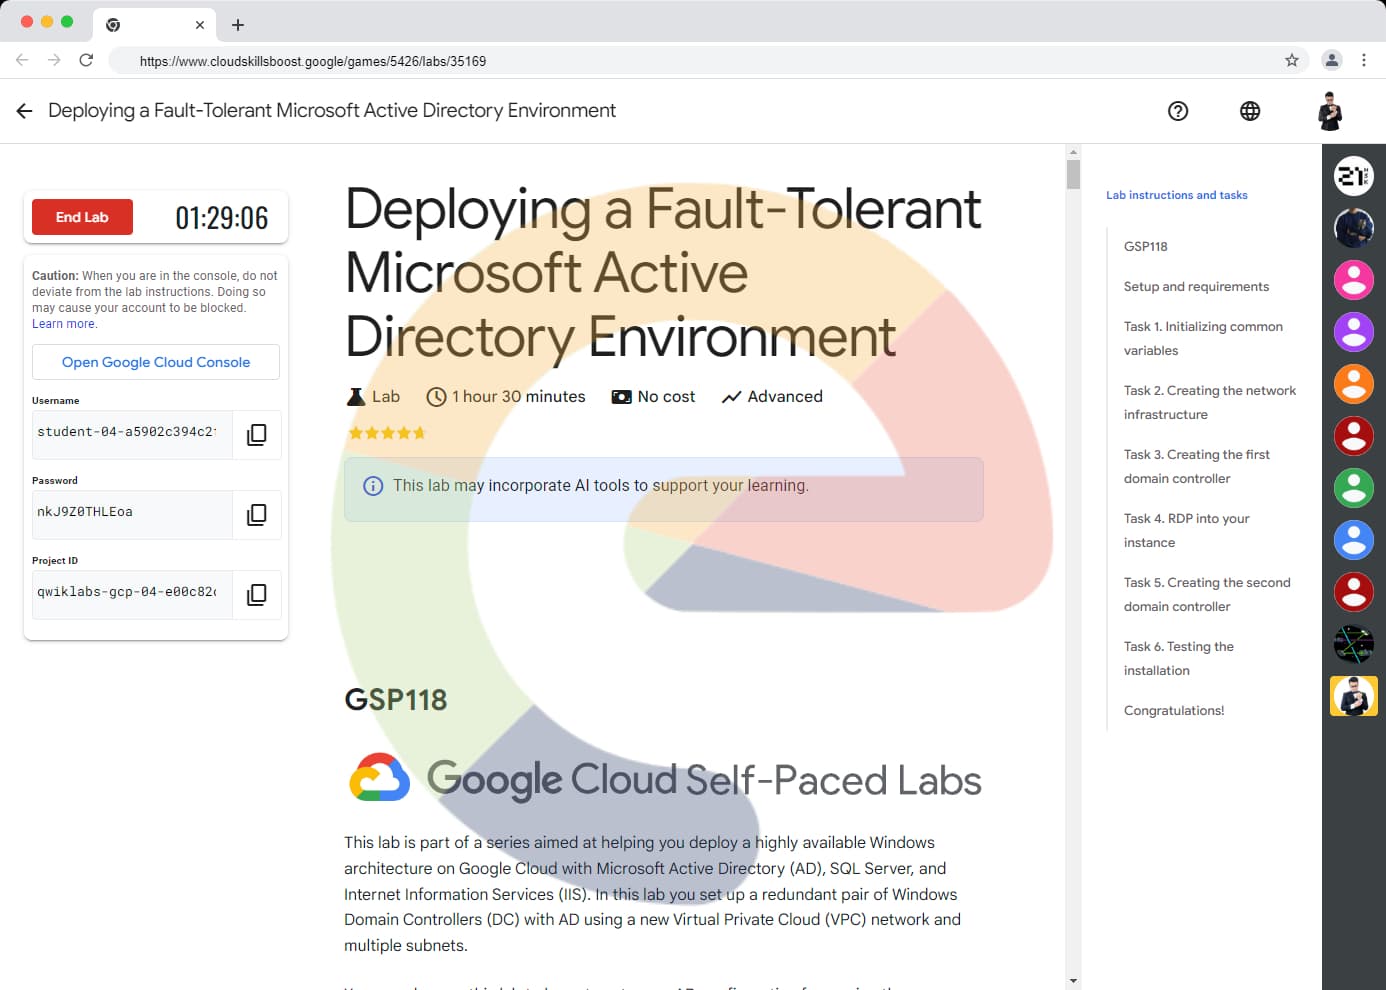Click the Google Cloud logo

tap(380, 778)
